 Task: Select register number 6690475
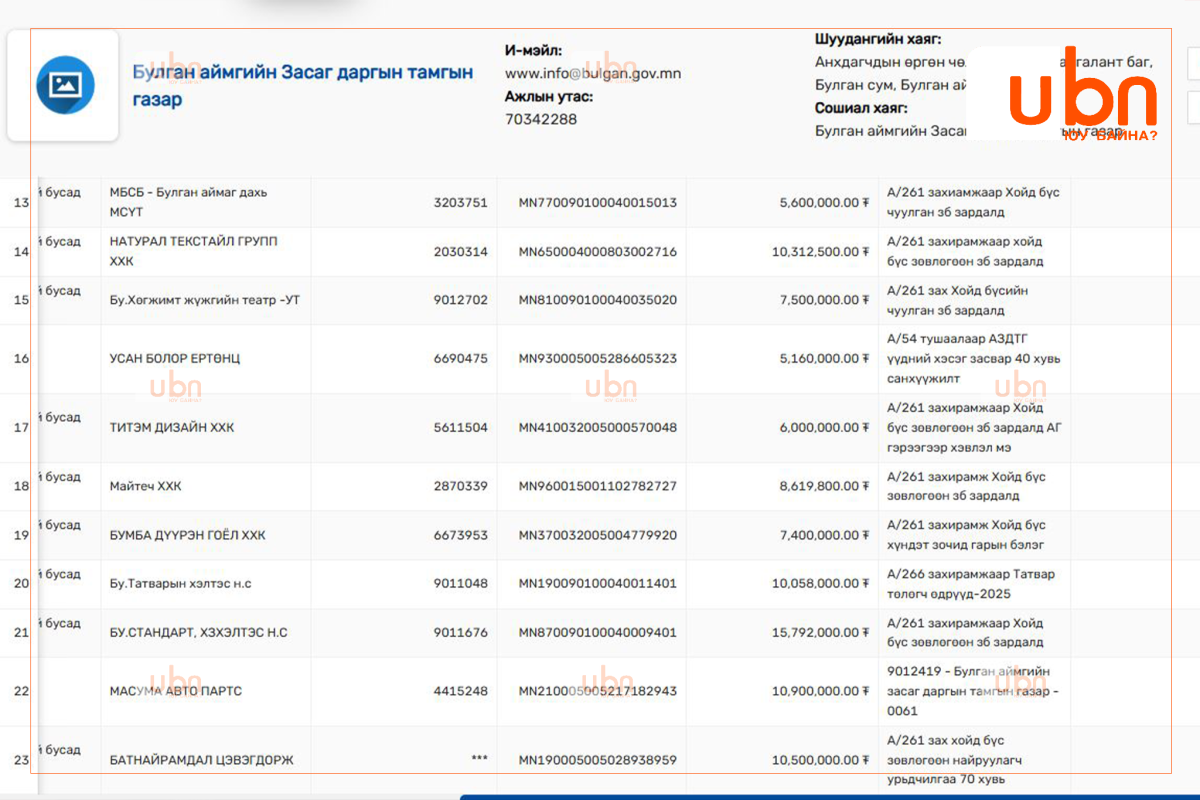(461, 358)
